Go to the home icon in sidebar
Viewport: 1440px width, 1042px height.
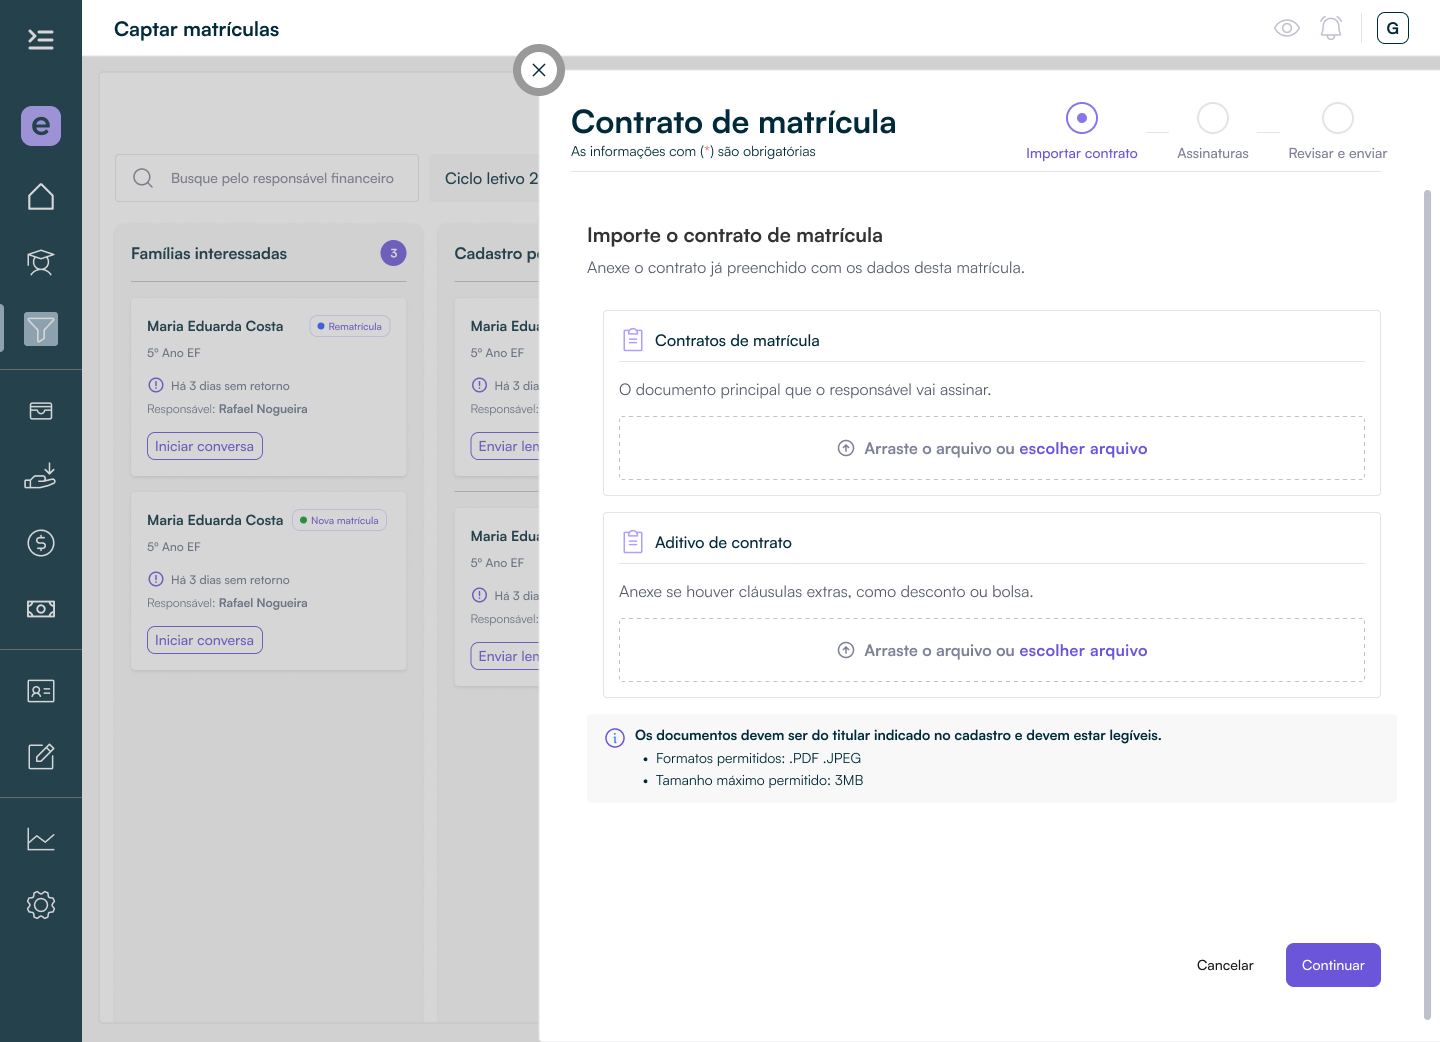click(41, 197)
